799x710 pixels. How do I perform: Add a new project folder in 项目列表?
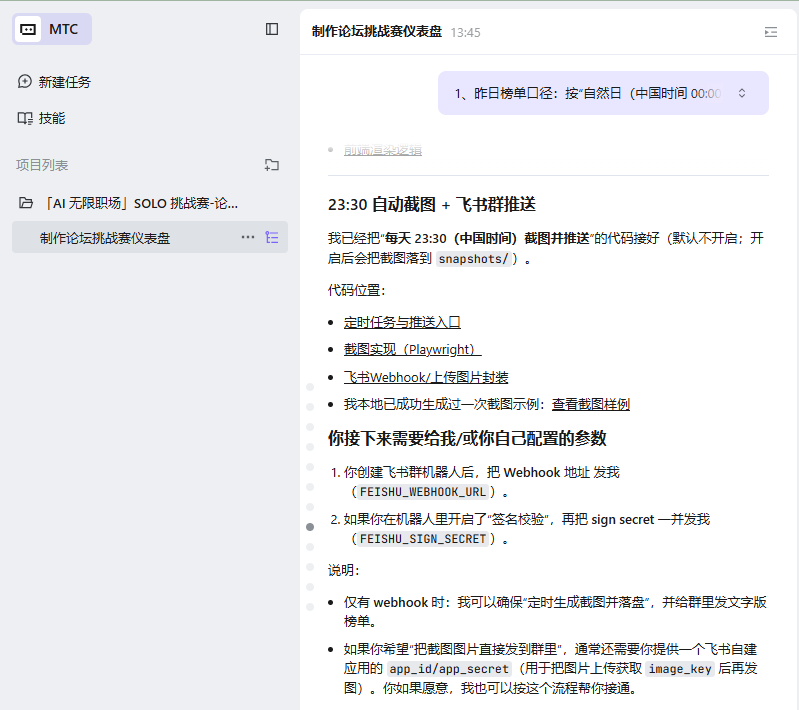272,165
